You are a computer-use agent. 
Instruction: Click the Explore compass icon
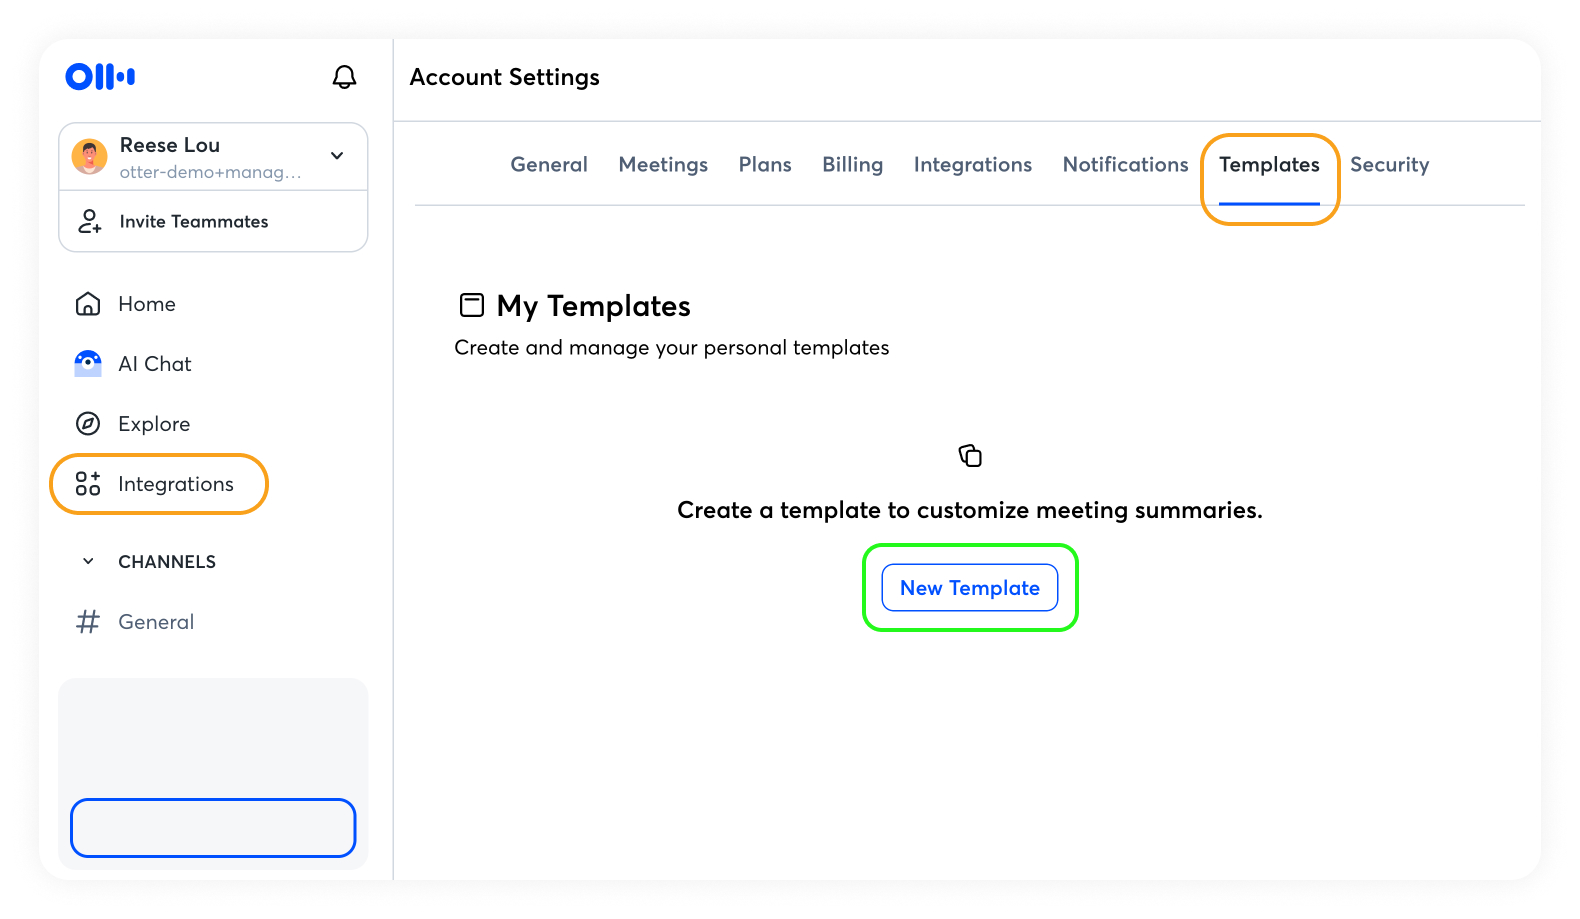click(x=88, y=424)
